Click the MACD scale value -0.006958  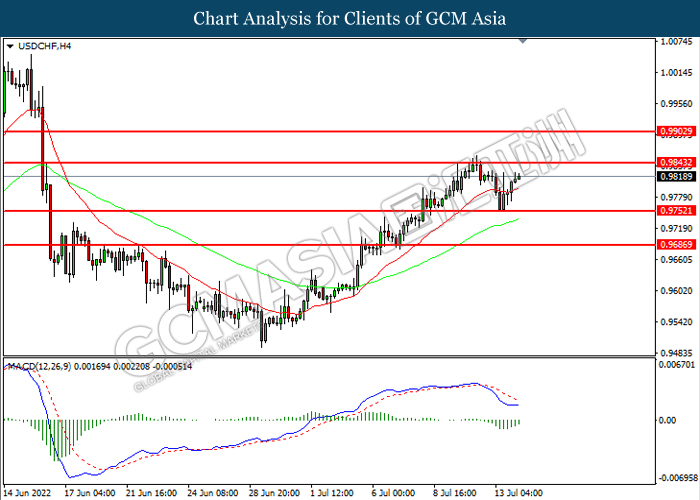coord(677,478)
